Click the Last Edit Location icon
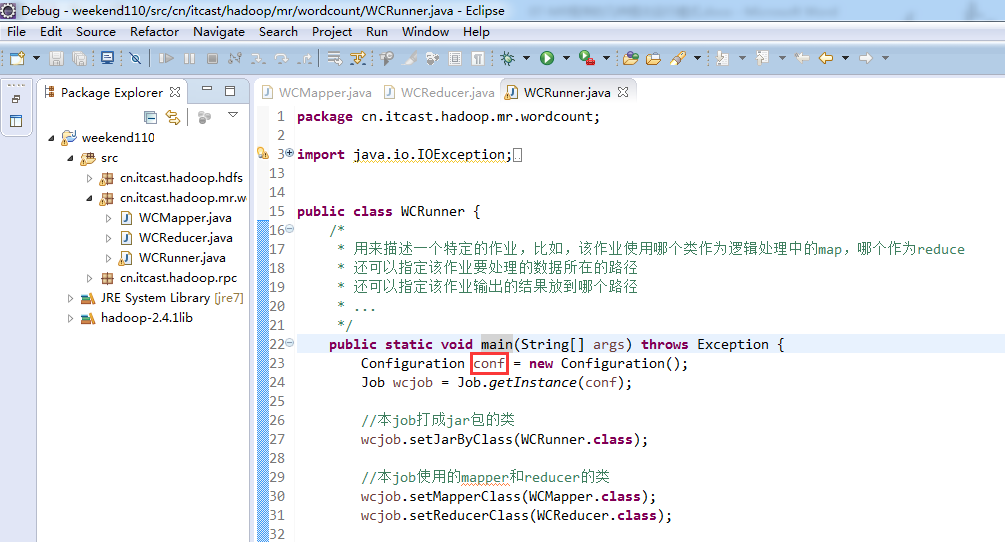The height and width of the screenshot is (542, 1005). click(802, 58)
